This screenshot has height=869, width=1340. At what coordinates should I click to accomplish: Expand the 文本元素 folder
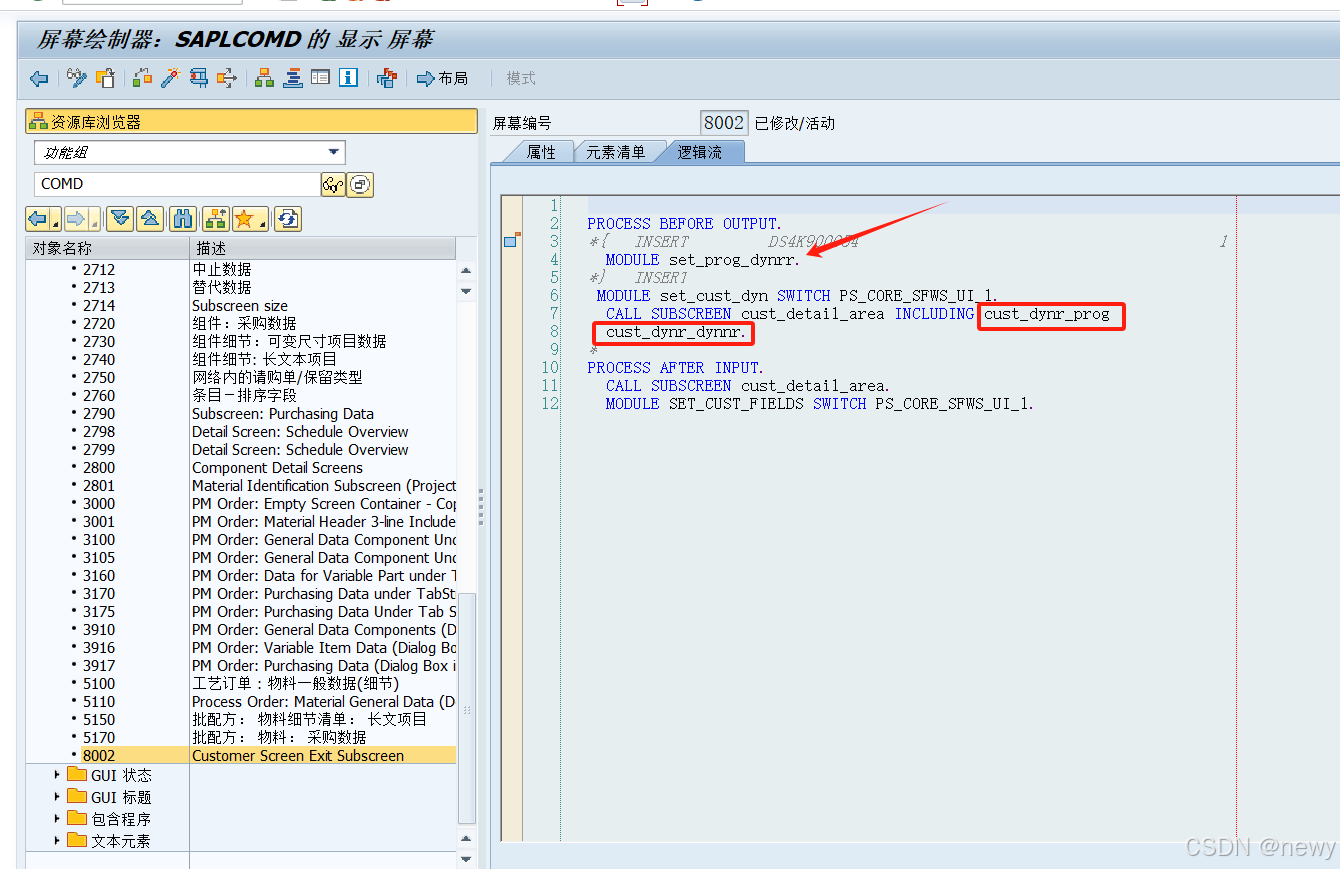coord(57,841)
